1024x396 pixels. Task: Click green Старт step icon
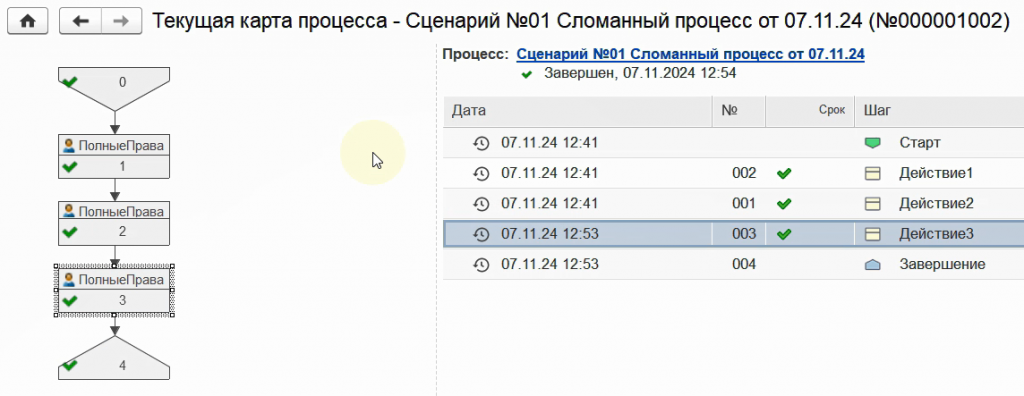click(x=872, y=143)
